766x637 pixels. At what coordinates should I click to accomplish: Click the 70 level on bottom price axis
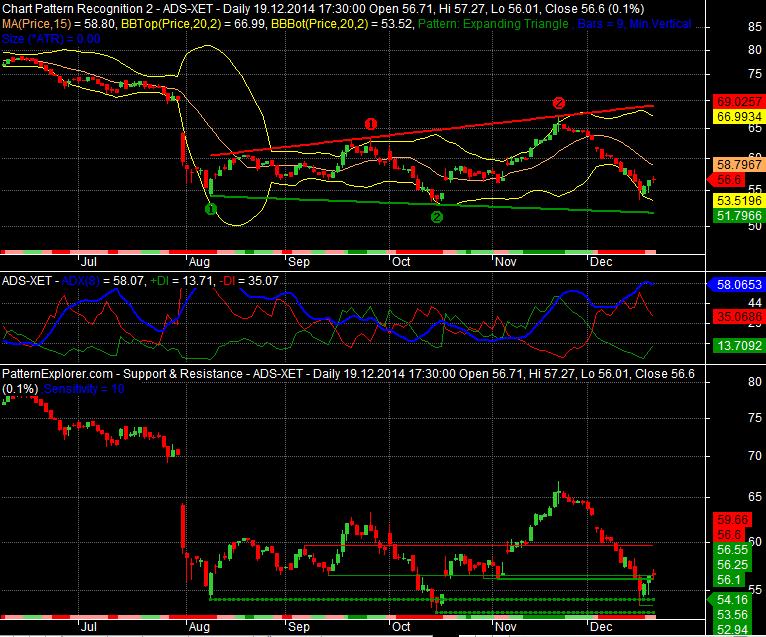(x=755, y=456)
